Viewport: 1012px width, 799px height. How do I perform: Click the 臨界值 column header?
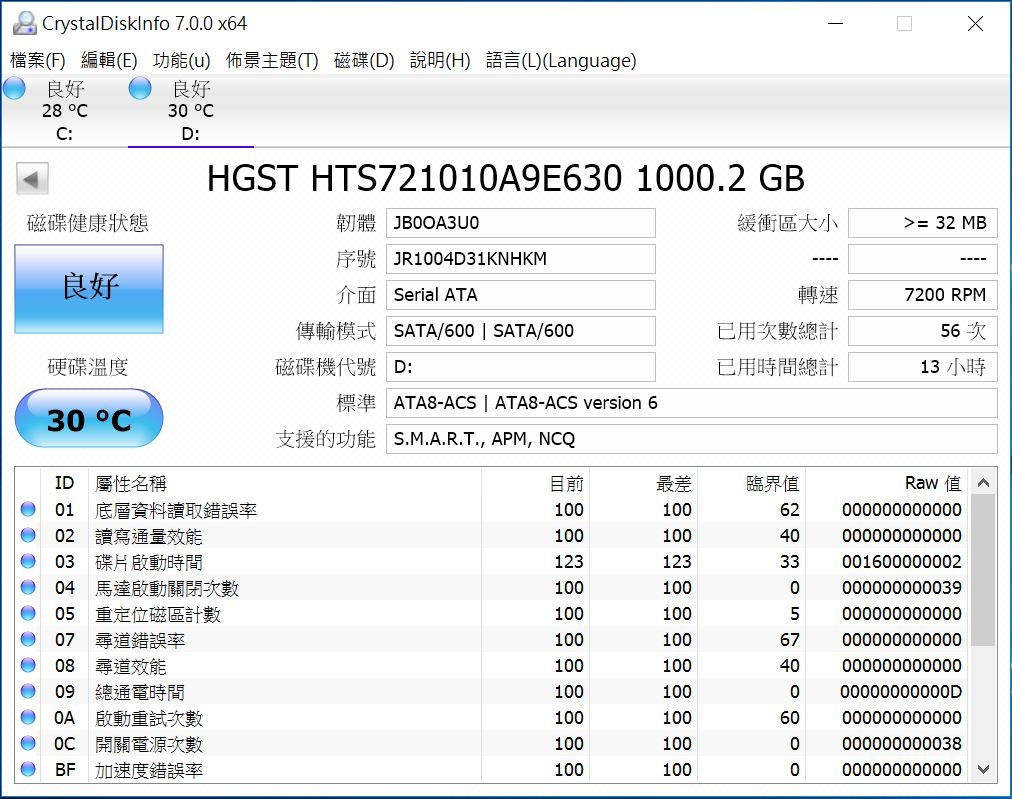[751, 483]
